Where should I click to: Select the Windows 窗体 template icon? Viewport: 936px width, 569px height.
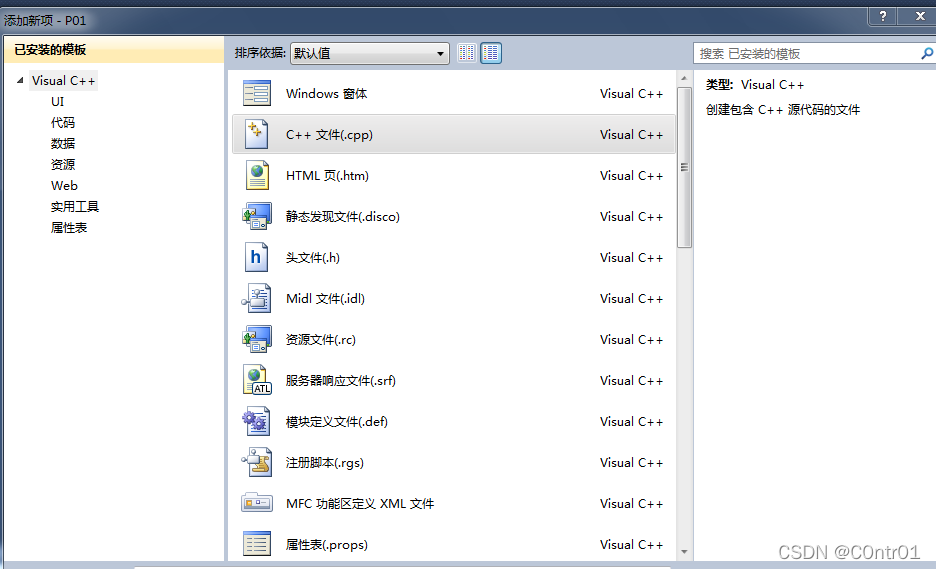[257, 94]
